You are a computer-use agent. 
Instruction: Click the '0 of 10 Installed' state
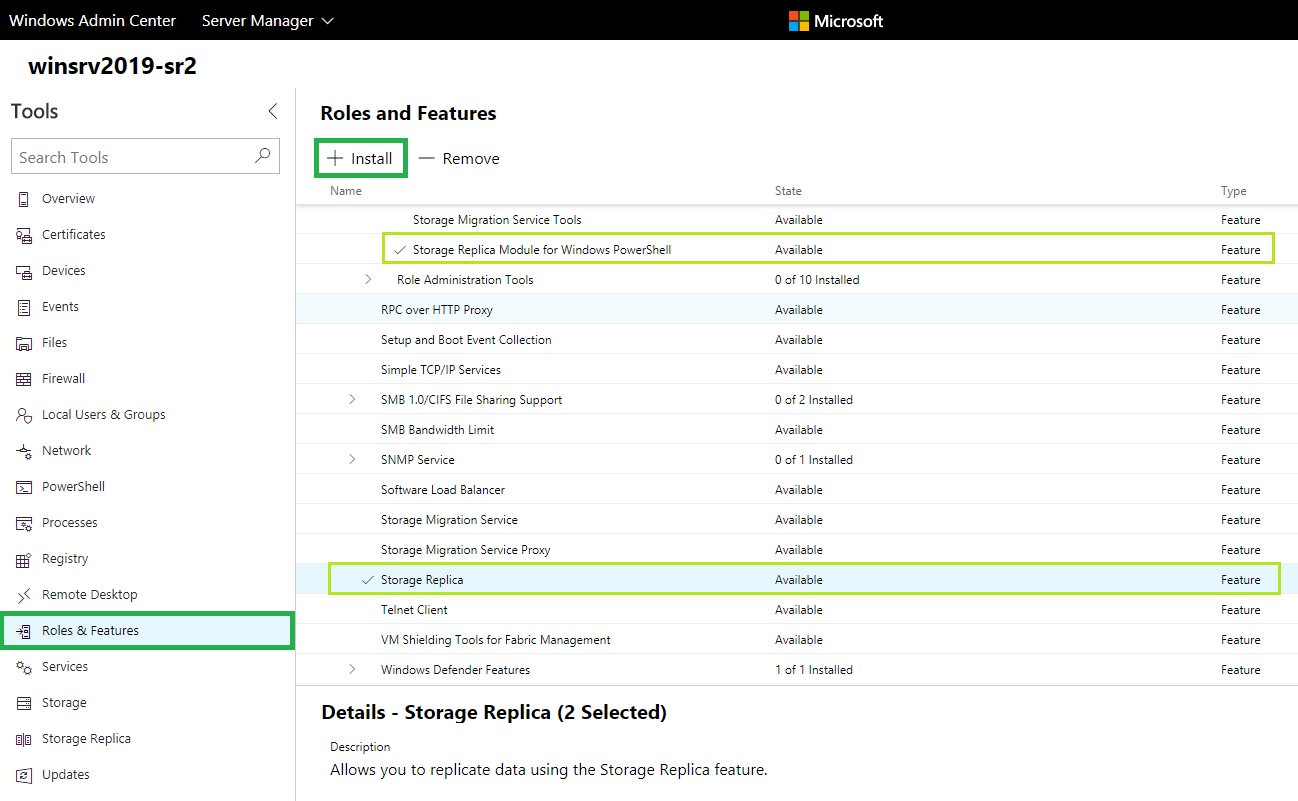tap(817, 280)
